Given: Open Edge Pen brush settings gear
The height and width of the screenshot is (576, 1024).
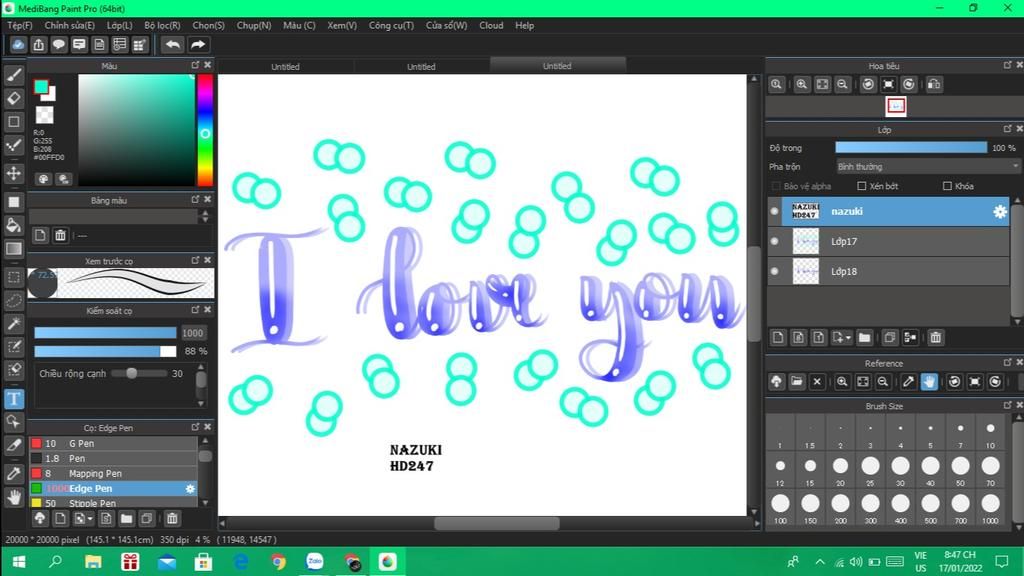Looking at the screenshot, I should click(190, 488).
